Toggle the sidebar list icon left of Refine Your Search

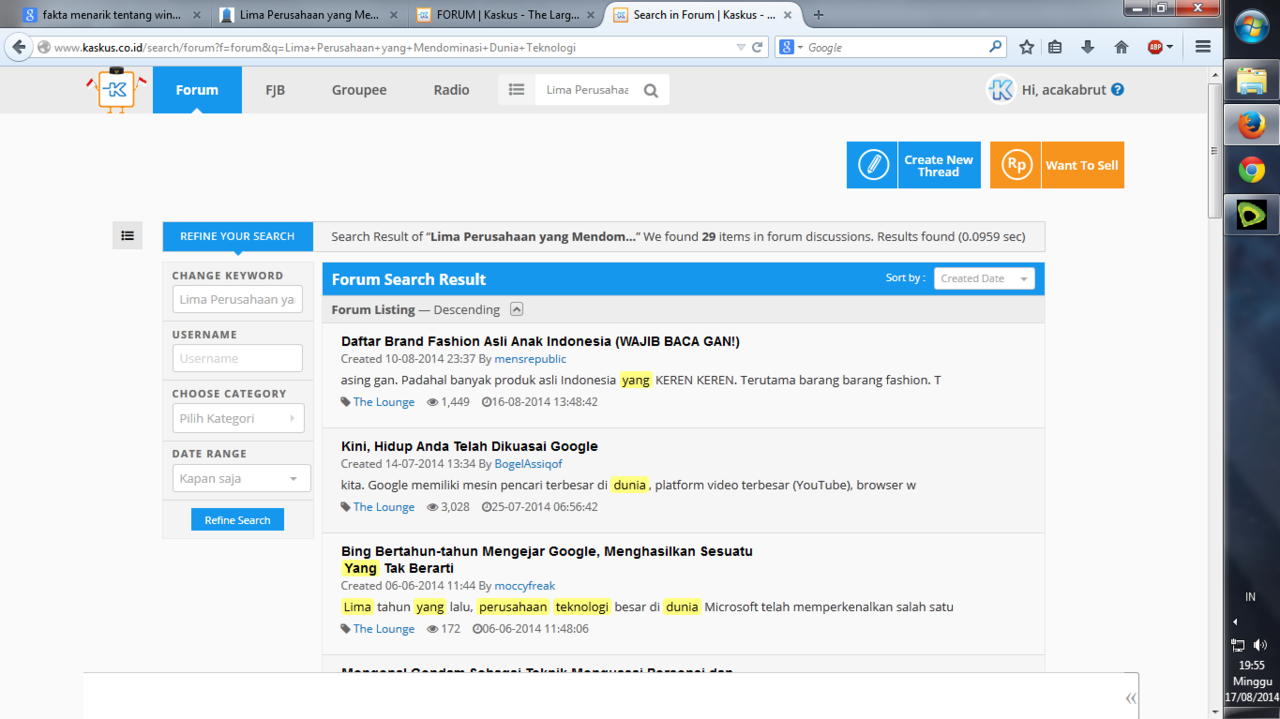(x=127, y=236)
